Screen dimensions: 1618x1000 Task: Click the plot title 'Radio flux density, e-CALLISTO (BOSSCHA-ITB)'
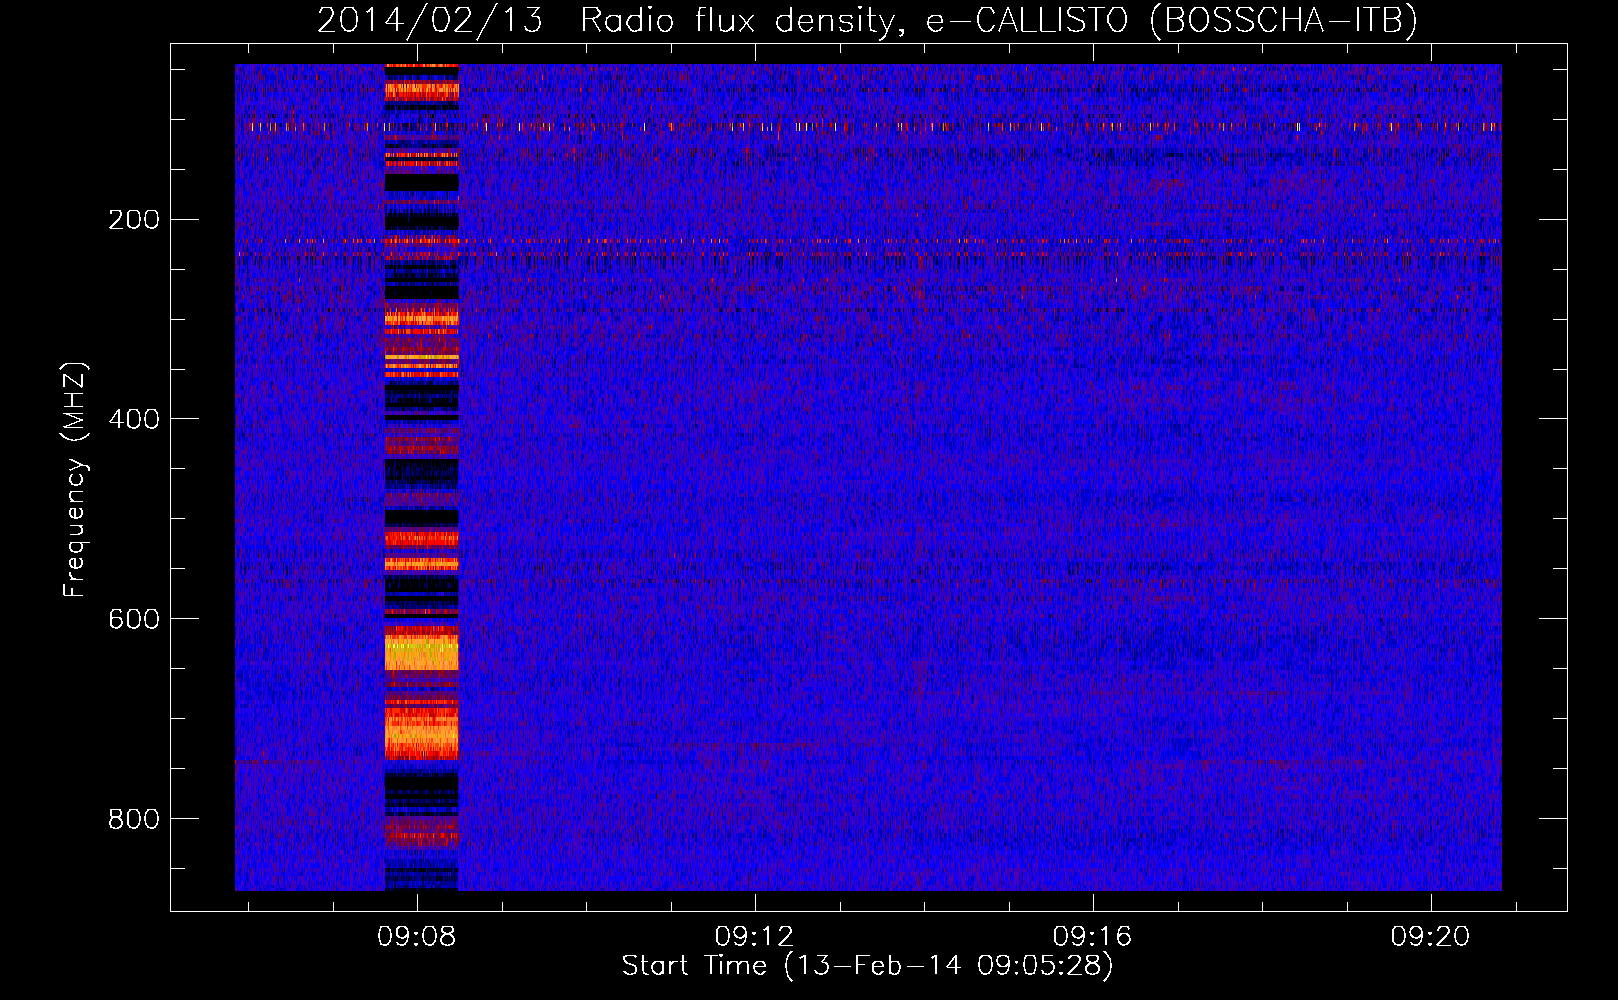(998, 21)
